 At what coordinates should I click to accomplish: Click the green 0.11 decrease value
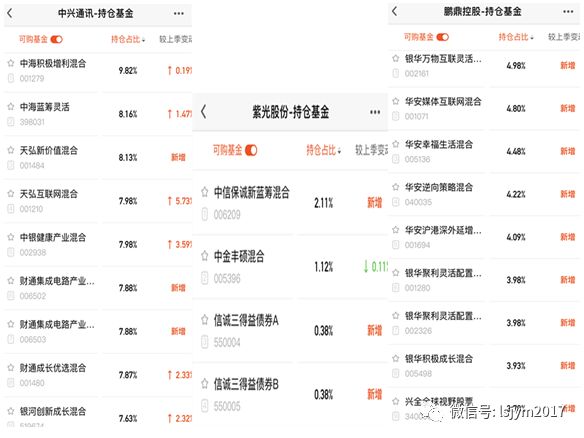[375, 267]
